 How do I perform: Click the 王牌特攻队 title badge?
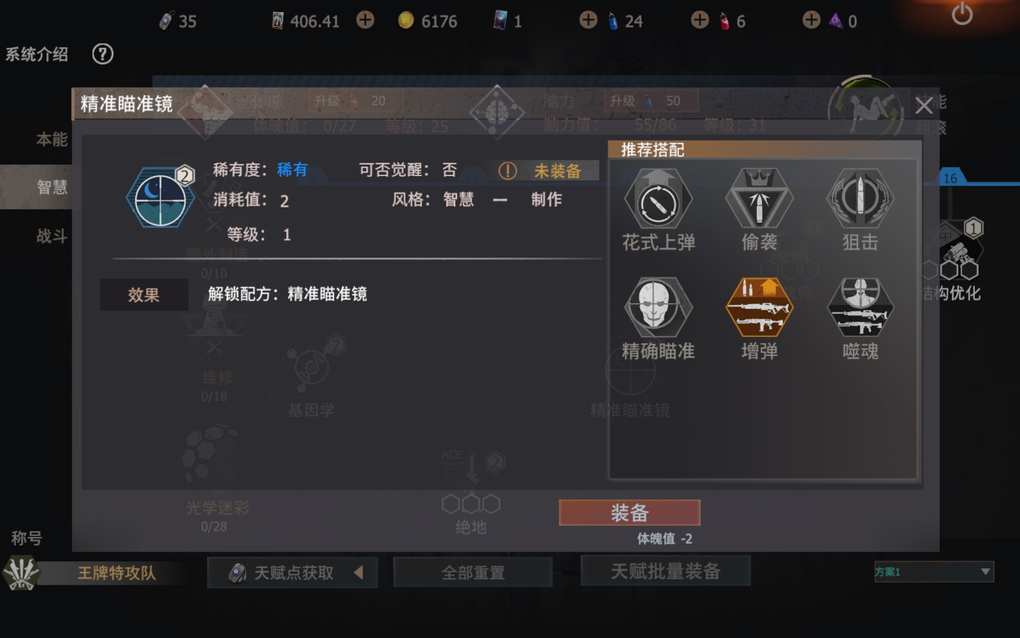(x=116, y=573)
